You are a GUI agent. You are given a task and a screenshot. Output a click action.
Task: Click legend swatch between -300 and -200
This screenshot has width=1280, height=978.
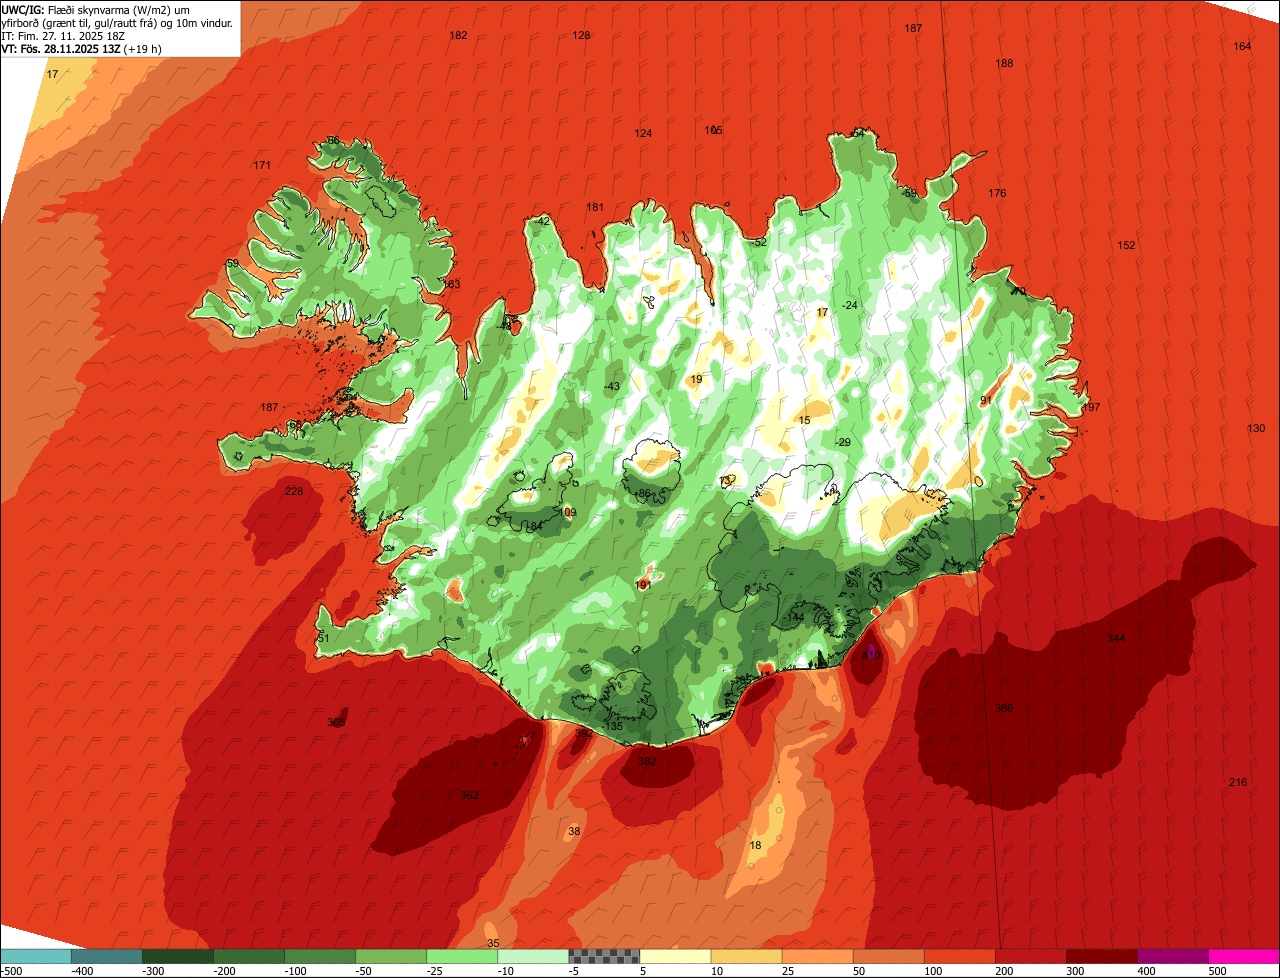[178, 956]
